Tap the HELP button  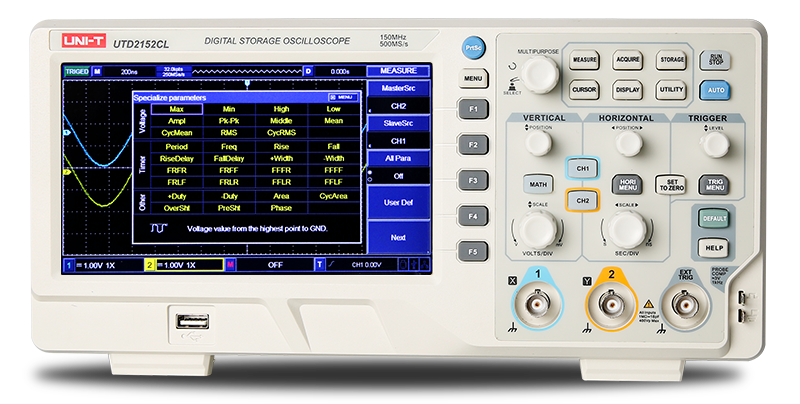(714, 248)
